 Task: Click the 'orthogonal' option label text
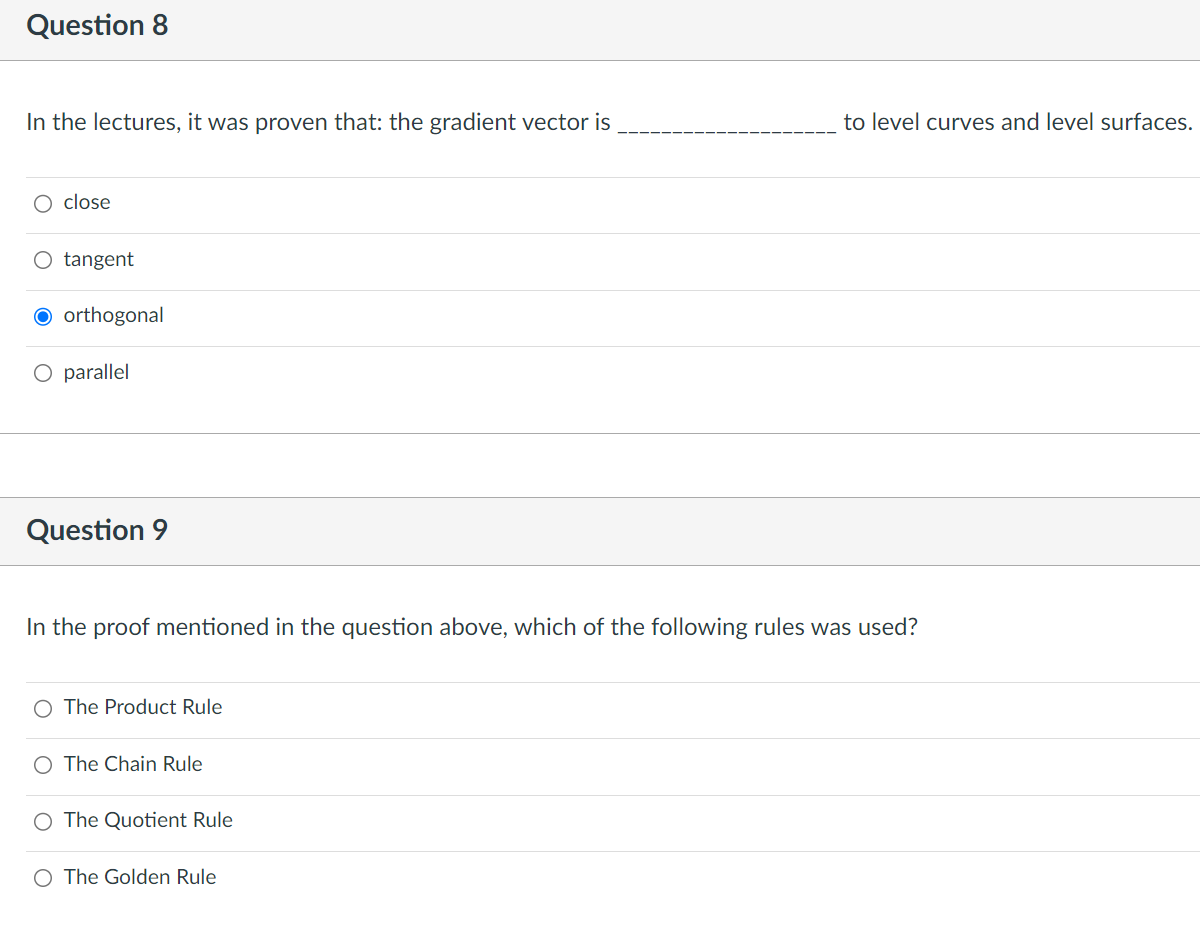(x=113, y=315)
